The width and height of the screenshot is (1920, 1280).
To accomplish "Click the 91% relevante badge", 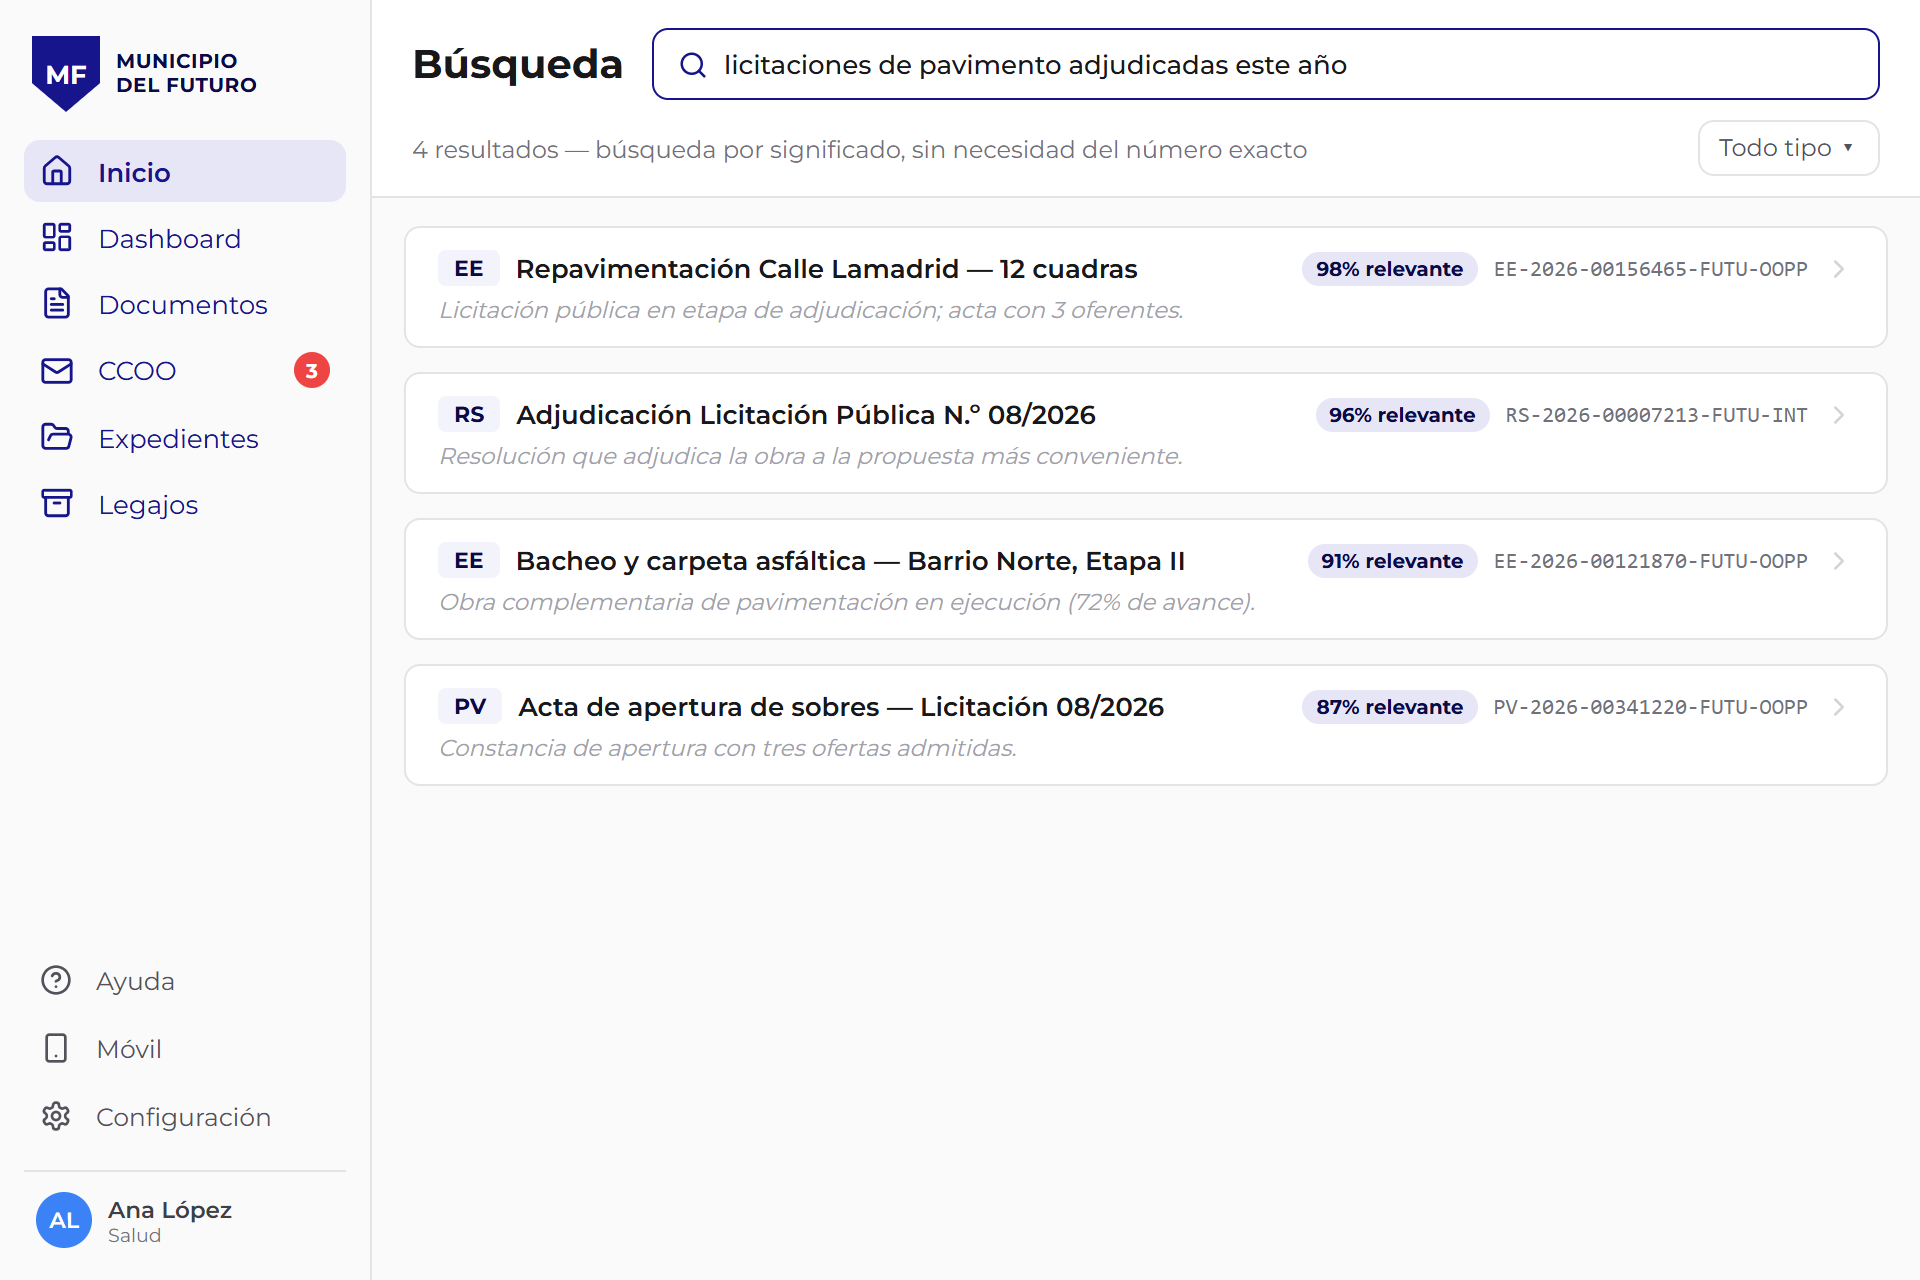I will (1392, 561).
